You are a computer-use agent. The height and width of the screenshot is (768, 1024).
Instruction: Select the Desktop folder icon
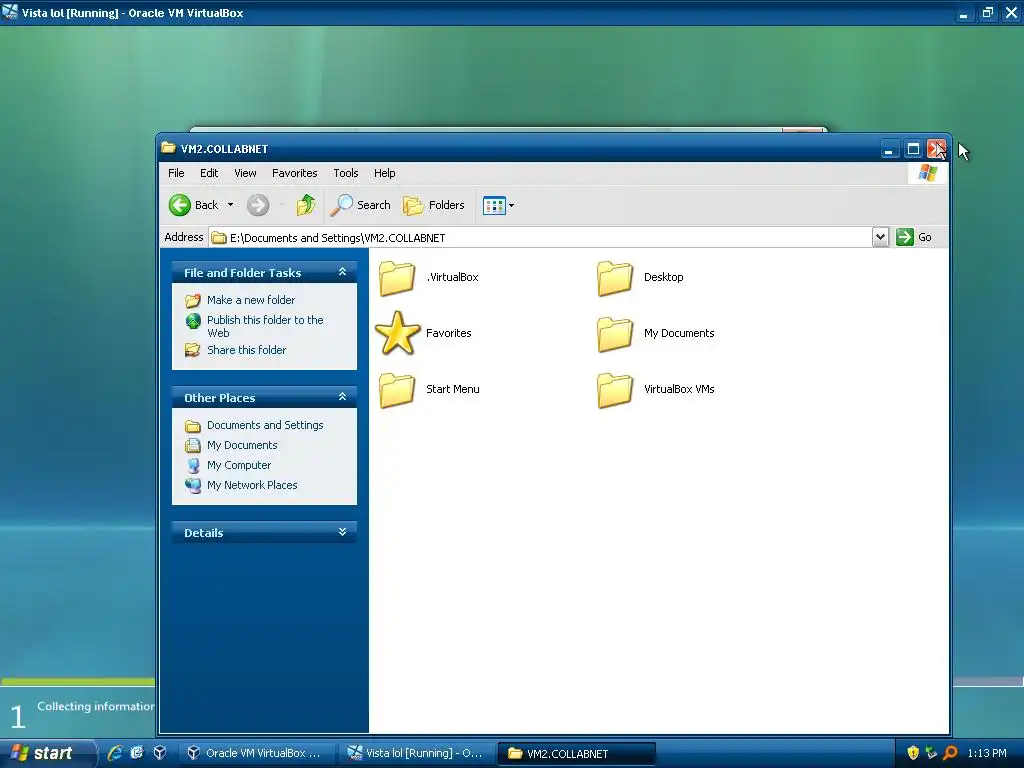tap(615, 278)
